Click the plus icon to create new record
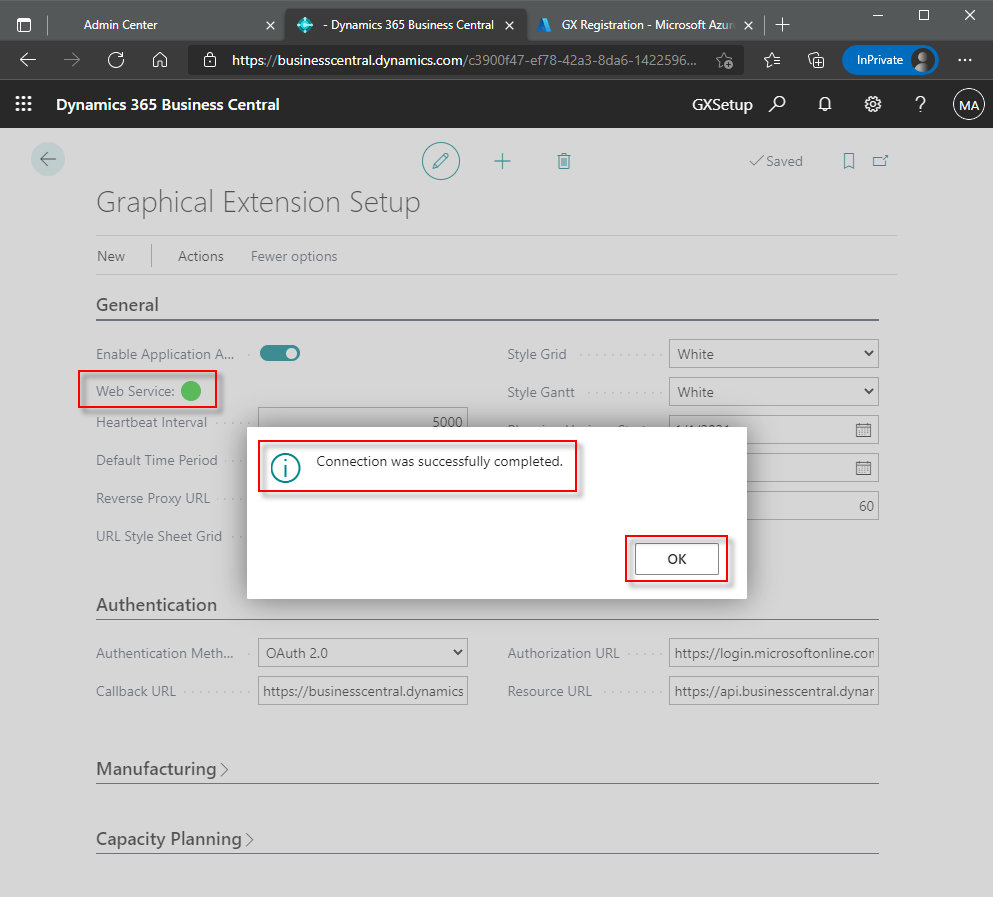The height and width of the screenshot is (897, 993). [x=502, y=161]
